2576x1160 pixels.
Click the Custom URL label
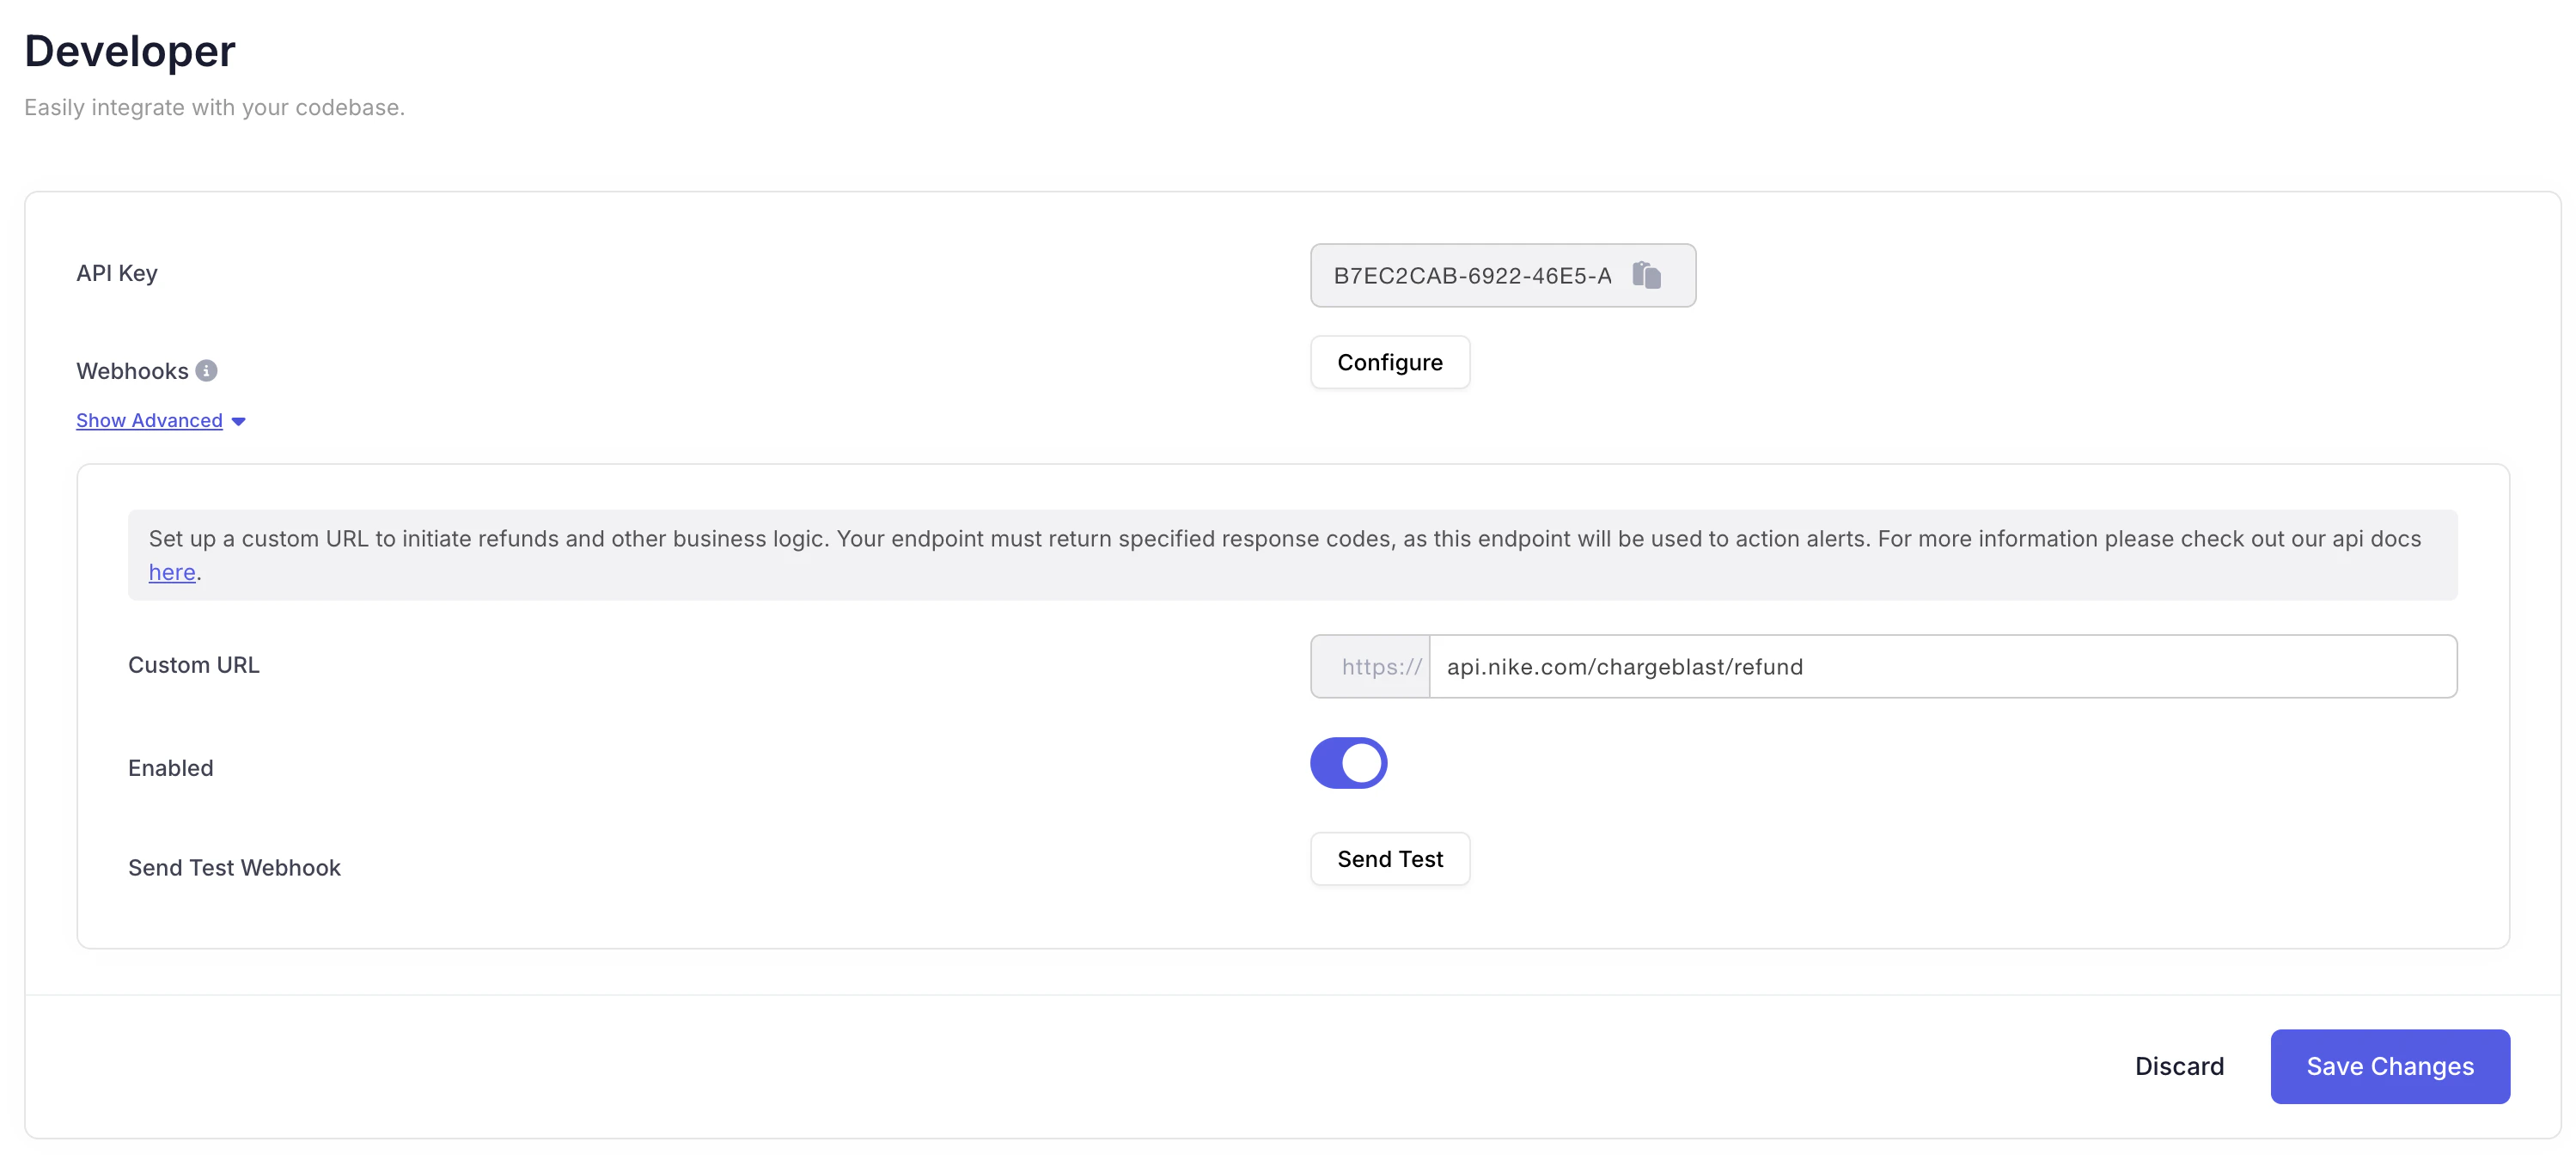194,666
